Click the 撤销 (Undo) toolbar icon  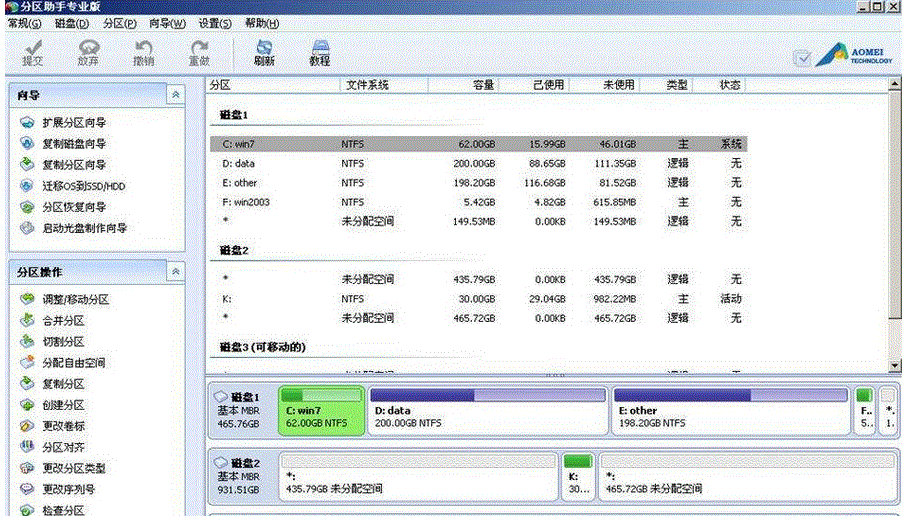[144, 52]
